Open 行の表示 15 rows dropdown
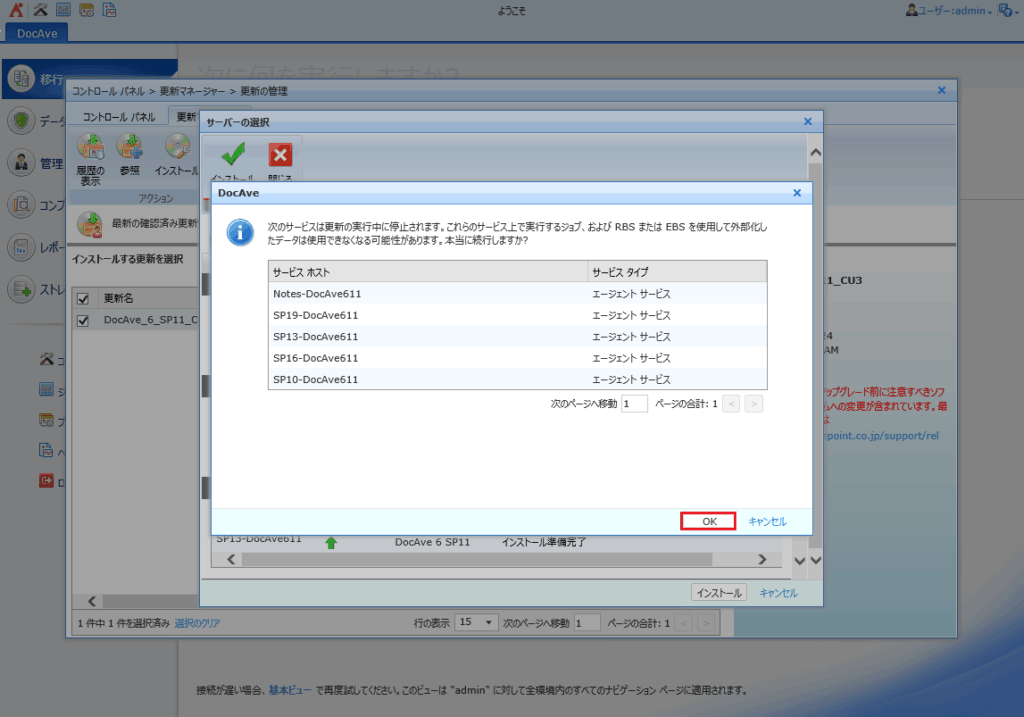Image resolution: width=1024 pixels, height=717 pixels. 476,622
